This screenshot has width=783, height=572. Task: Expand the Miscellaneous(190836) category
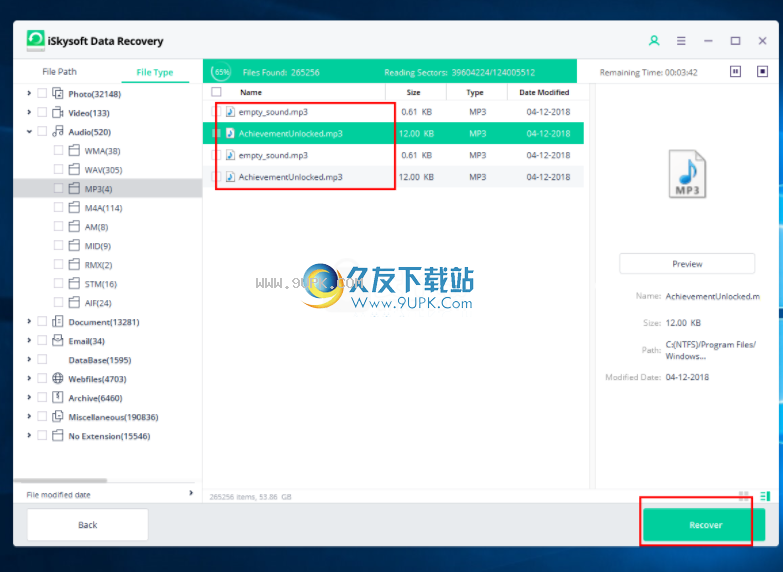pyautogui.click(x=29, y=417)
